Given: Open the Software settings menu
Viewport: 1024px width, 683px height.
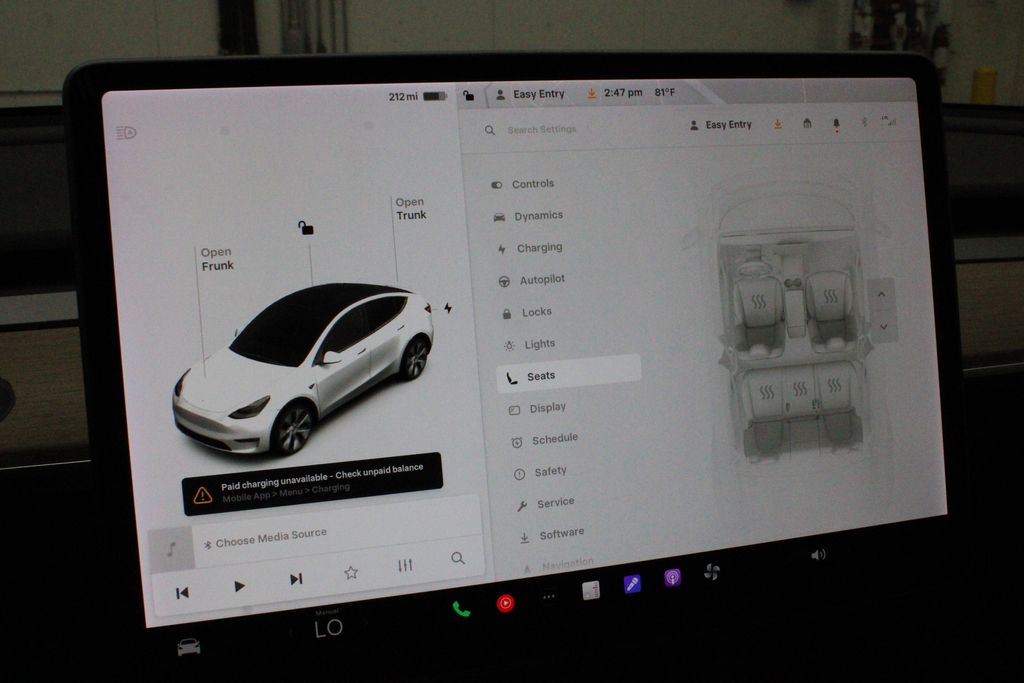Looking at the screenshot, I should (x=552, y=535).
